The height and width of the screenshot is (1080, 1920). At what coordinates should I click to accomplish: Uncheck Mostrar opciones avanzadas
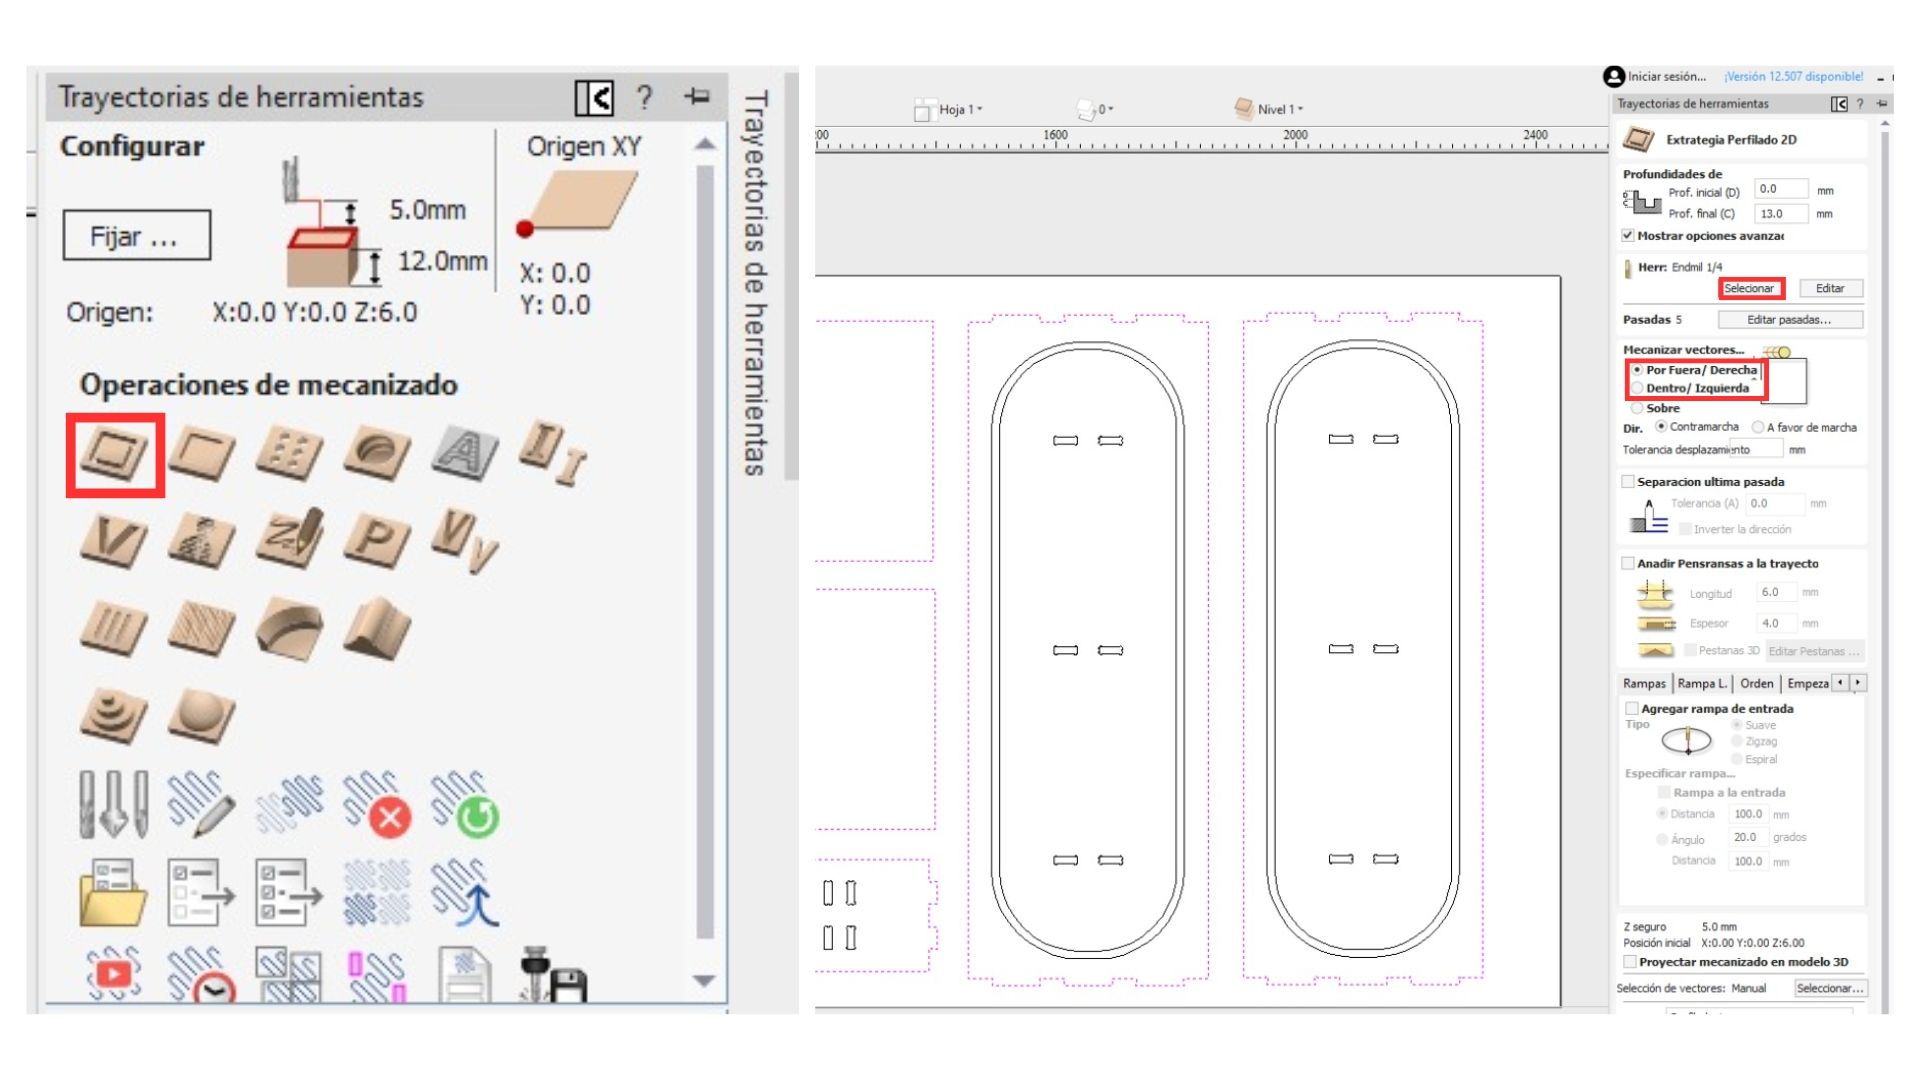coord(1629,236)
